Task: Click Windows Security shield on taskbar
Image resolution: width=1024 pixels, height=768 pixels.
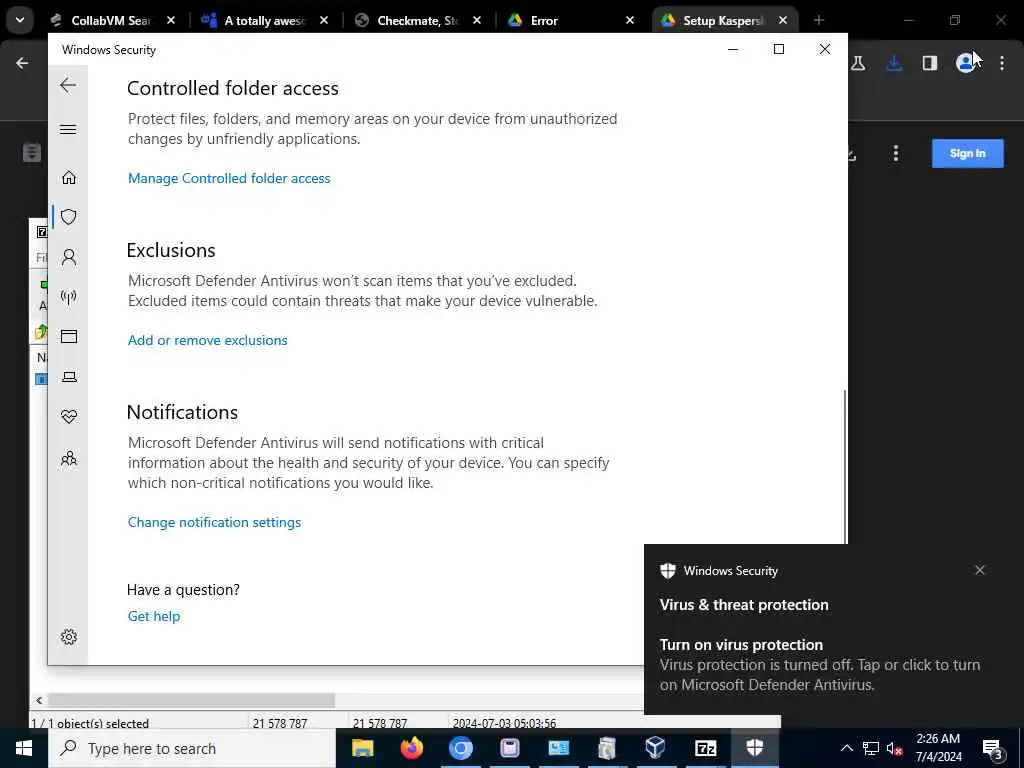Action: pos(754,748)
